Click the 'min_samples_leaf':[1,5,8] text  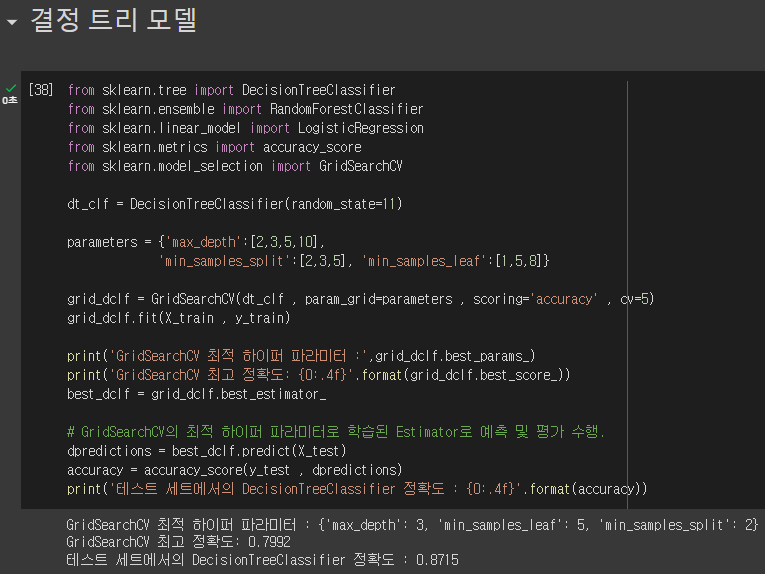coord(455,261)
